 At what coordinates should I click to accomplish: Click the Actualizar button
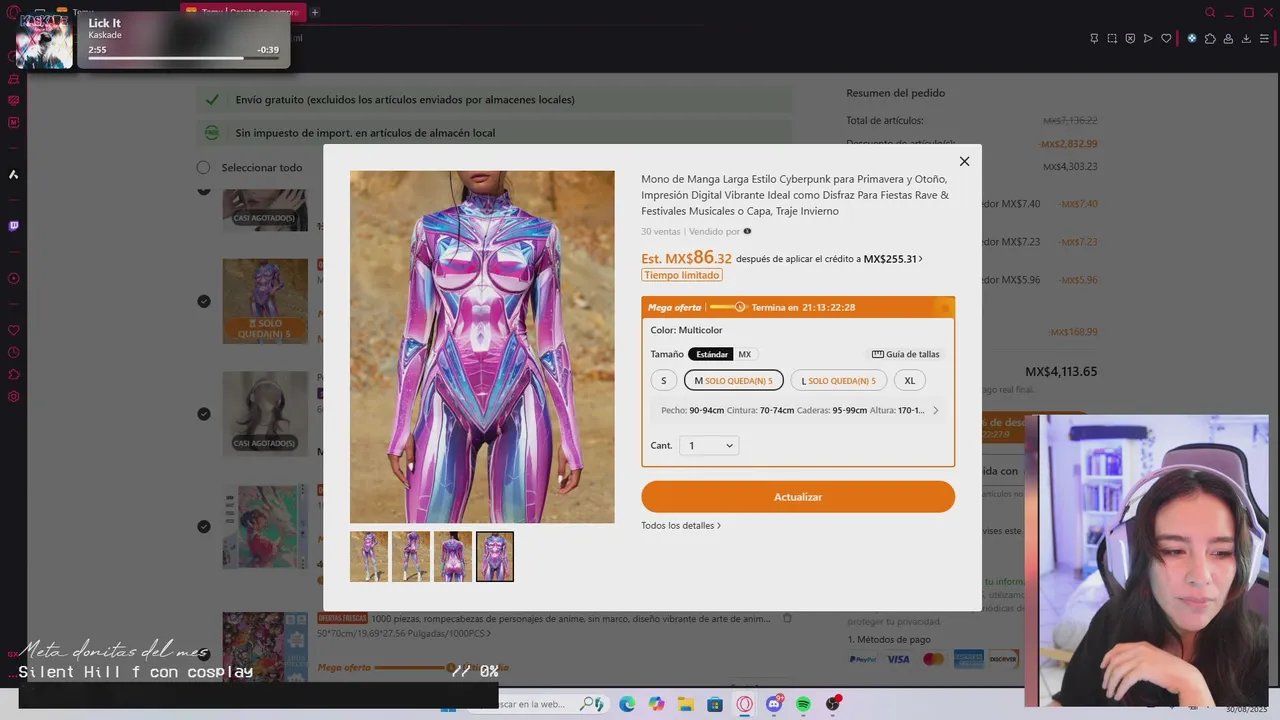[x=798, y=497]
